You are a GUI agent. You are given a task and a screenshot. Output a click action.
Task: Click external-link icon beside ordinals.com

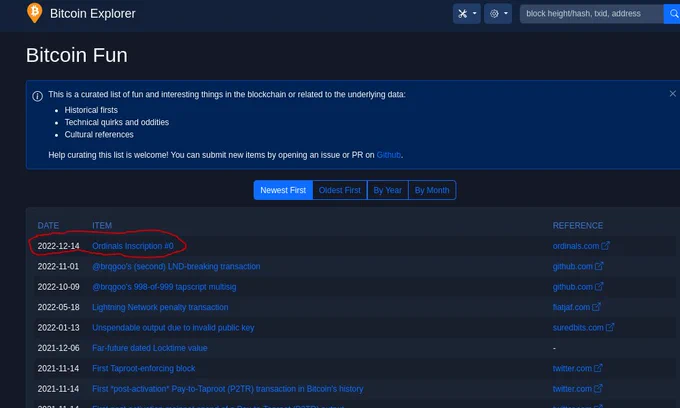coord(605,245)
